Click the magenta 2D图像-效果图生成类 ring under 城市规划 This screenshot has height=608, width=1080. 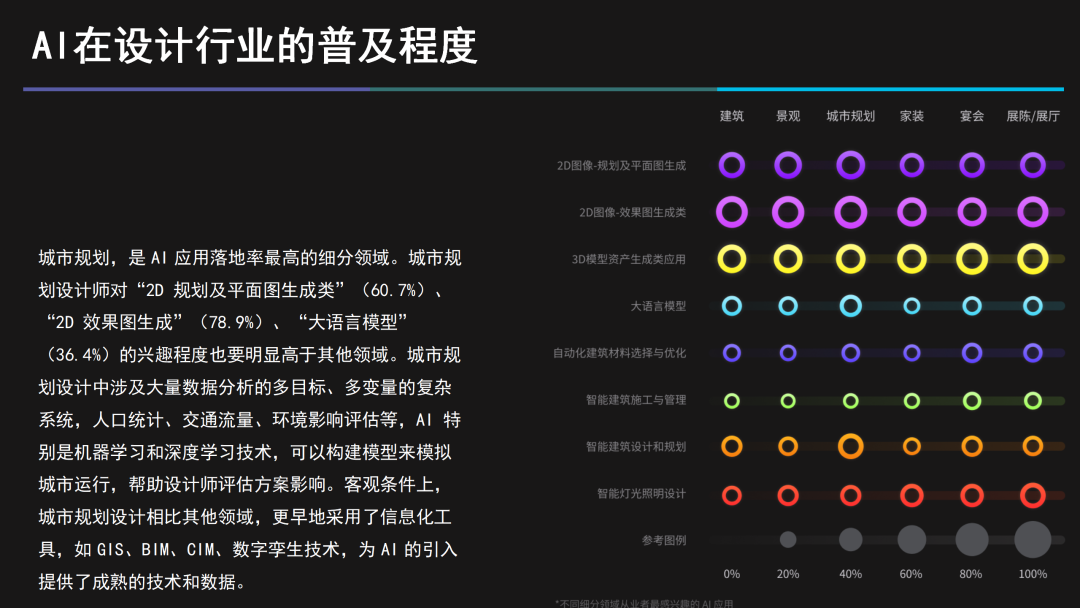(x=851, y=212)
